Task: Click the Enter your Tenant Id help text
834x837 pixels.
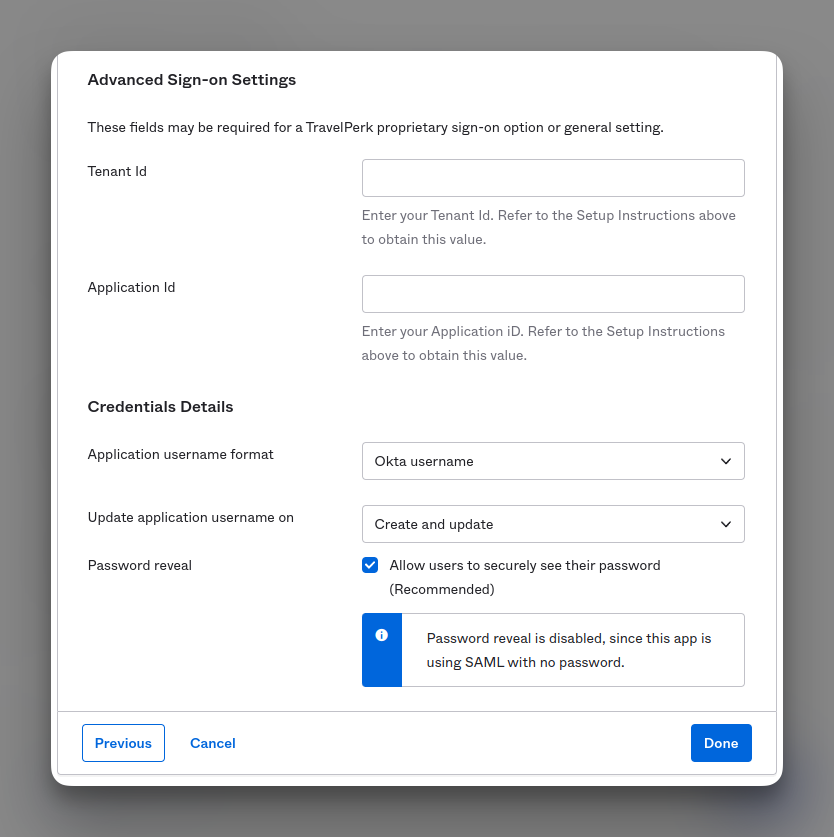Action: [x=548, y=227]
